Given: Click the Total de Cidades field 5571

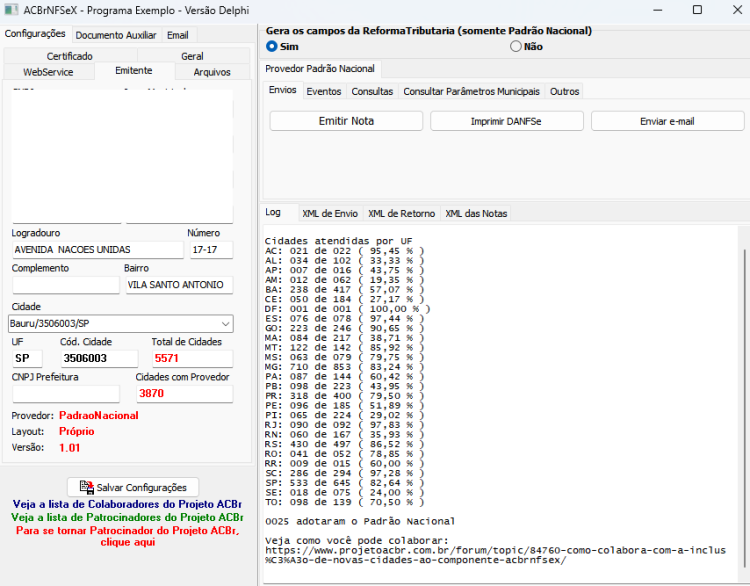Looking at the screenshot, I should click(192, 358).
